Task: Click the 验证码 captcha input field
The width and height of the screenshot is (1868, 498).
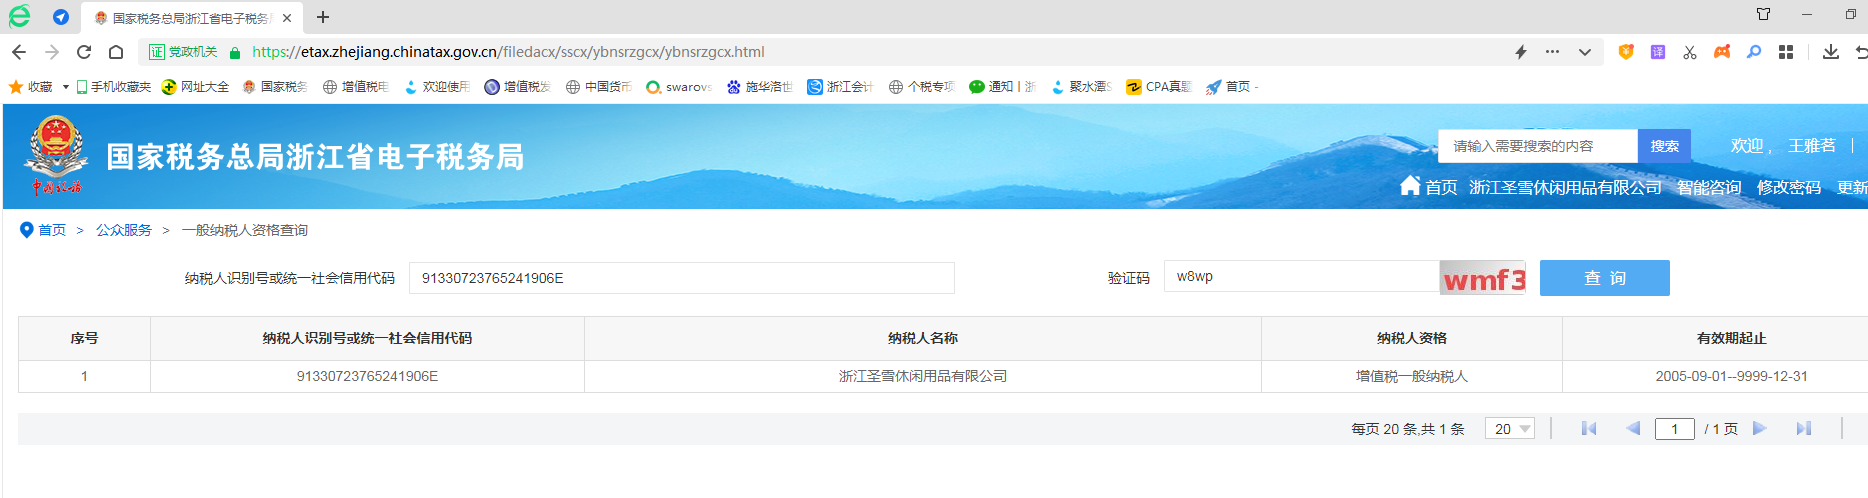Action: 1300,277
